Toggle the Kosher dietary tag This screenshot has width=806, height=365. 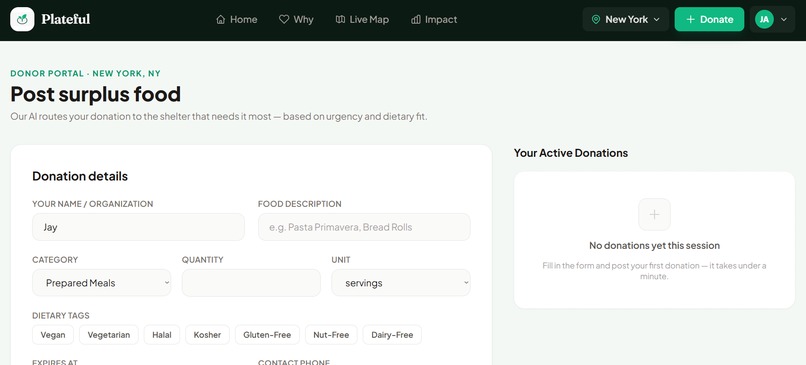207,335
